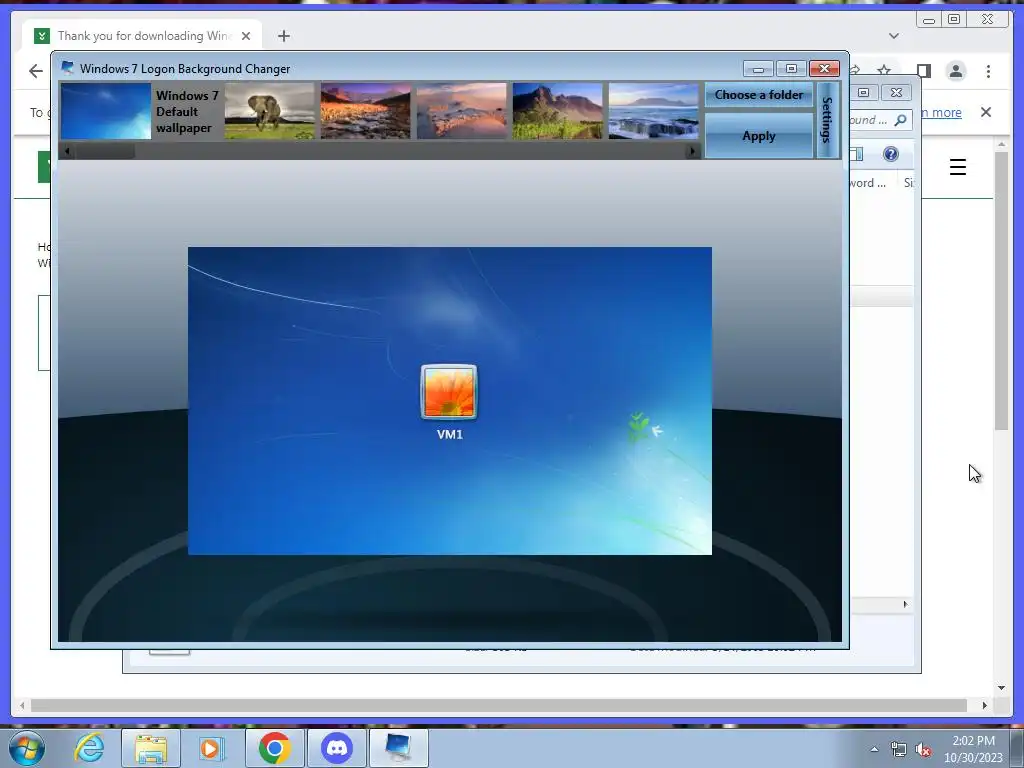Open Discord from the taskbar
The height and width of the screenshot is (768, 1024).
[x=337, y=748]
